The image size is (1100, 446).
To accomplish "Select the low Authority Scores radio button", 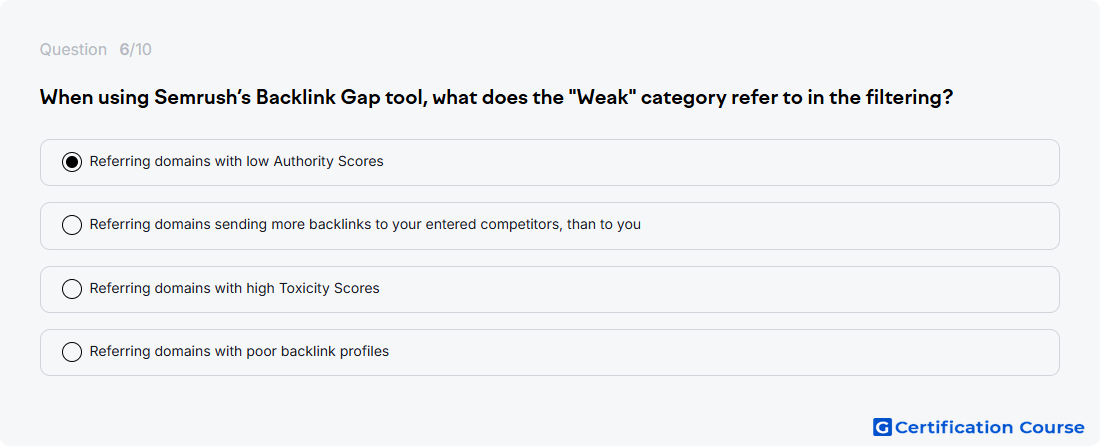I will pyautogui.click(x=72, y=162).
